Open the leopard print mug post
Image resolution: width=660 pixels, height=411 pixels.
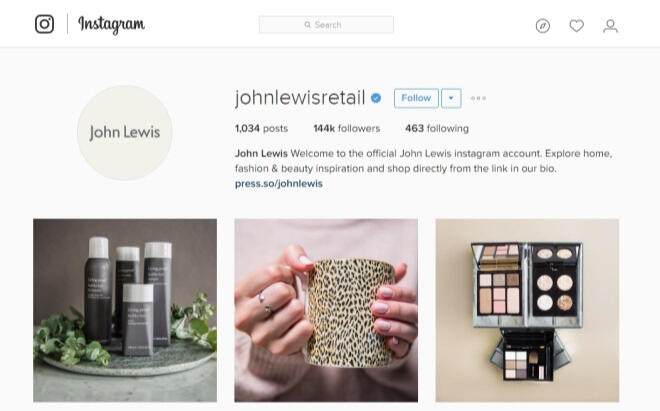[326, 310]
